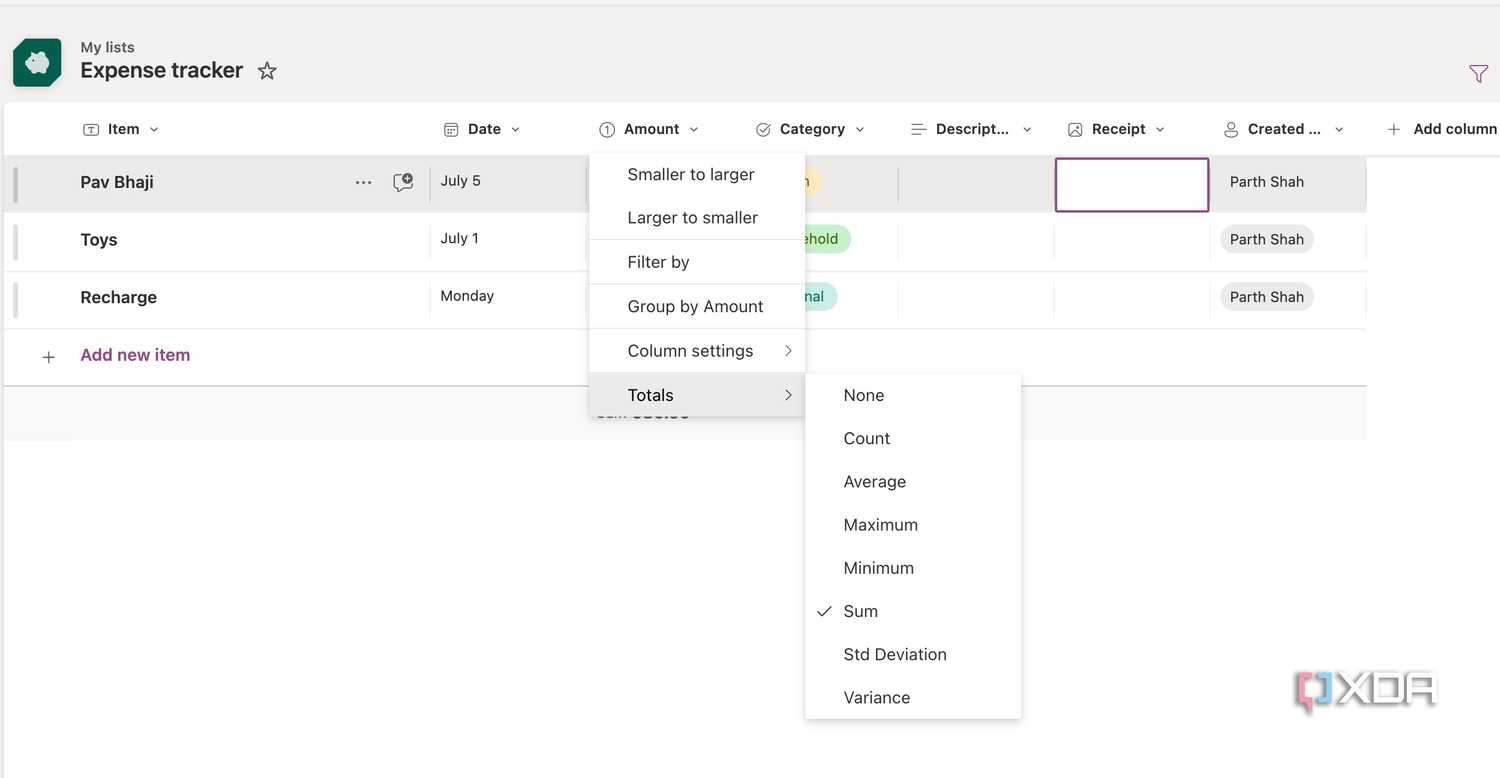Click the Expense tracker piggy bank icon

pyautogui.click(x=37, y=63)
